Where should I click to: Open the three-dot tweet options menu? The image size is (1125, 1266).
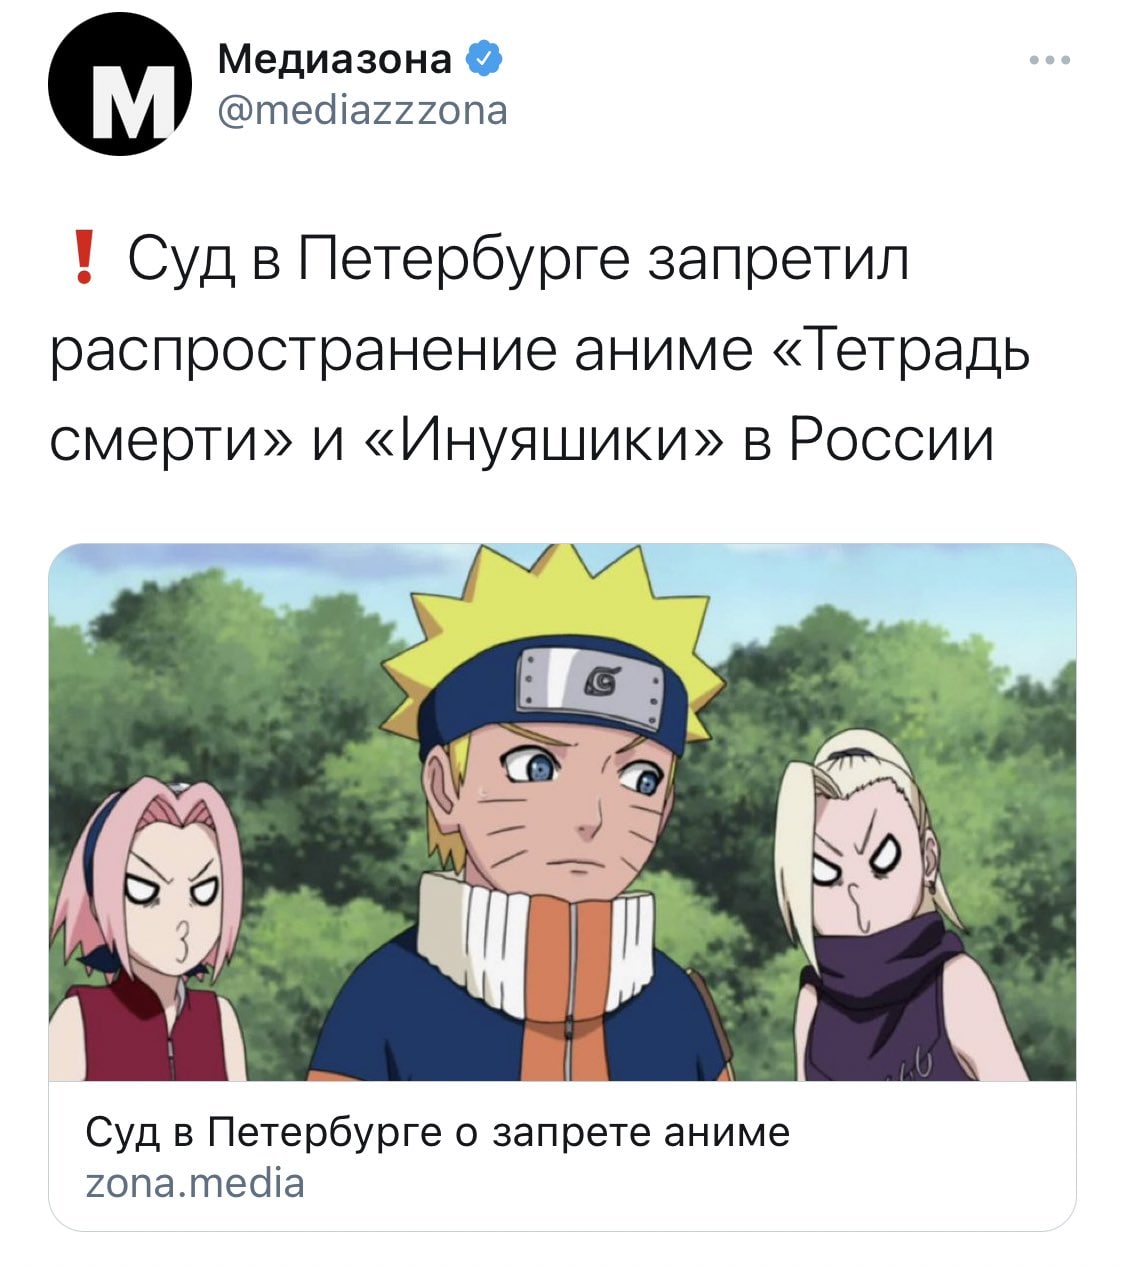[x=1050, y=60]
